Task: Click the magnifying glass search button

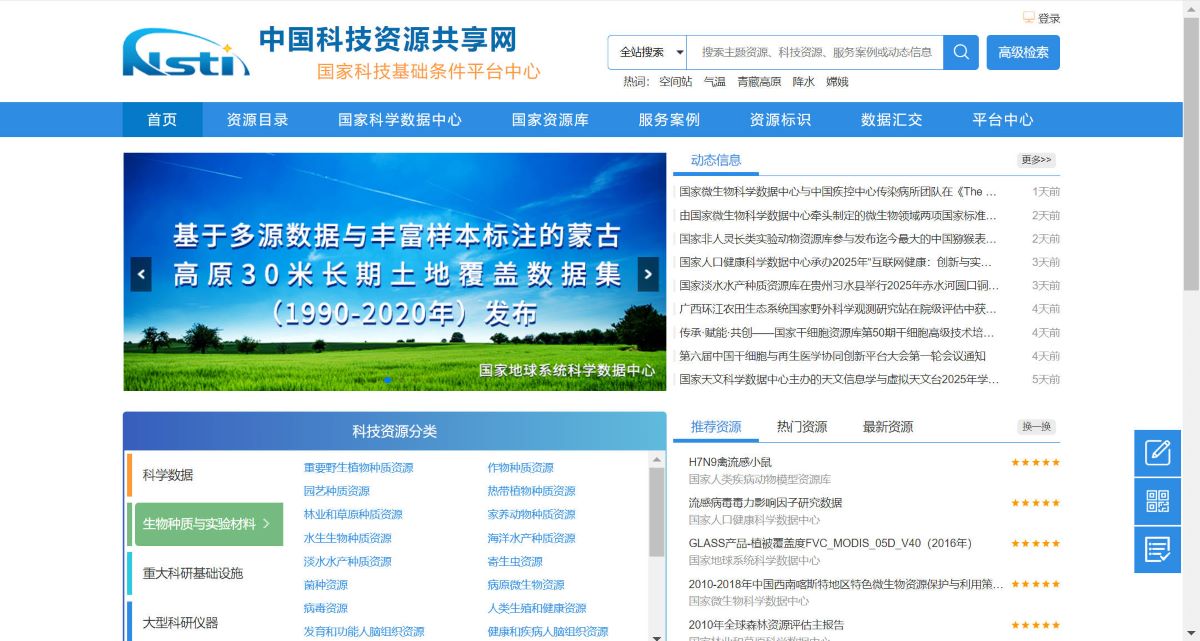Action: click(x=960, y=52)
